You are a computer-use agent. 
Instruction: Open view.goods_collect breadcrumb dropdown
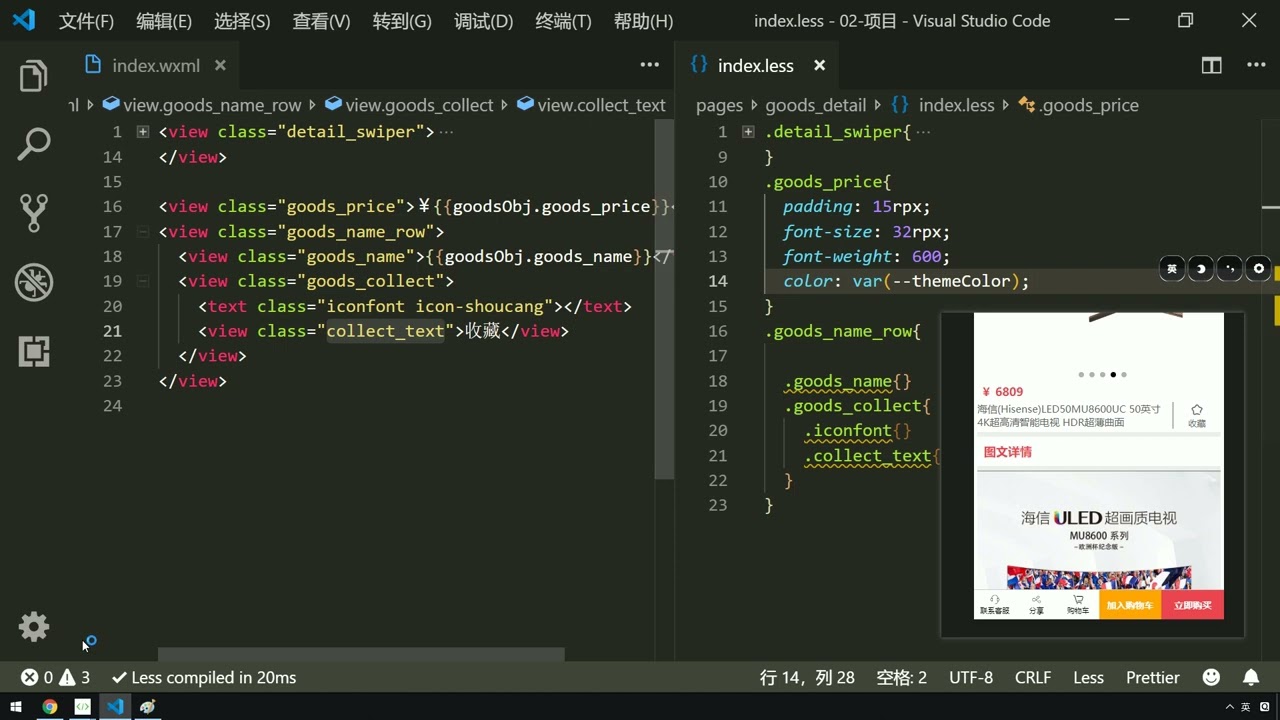(x=409, y=105)
